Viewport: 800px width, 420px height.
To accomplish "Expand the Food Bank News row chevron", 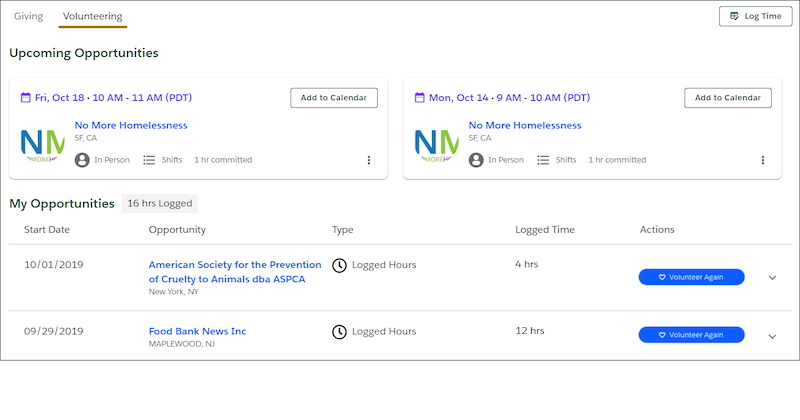I will (772, 336).
